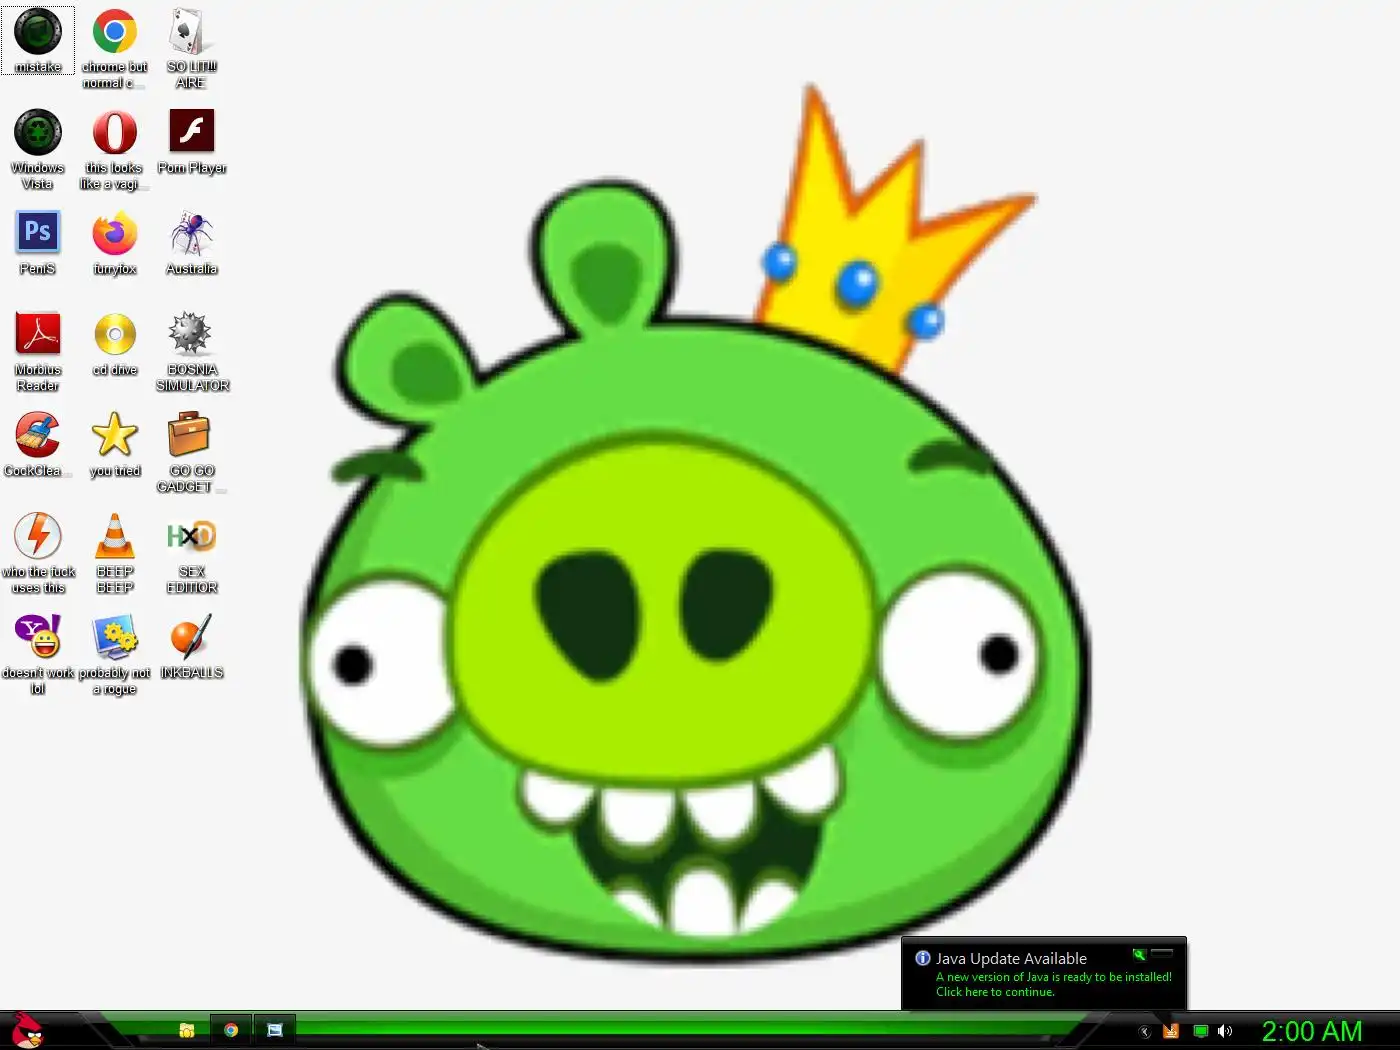Open the green network monitor tray icon

pos(1200,1031)
